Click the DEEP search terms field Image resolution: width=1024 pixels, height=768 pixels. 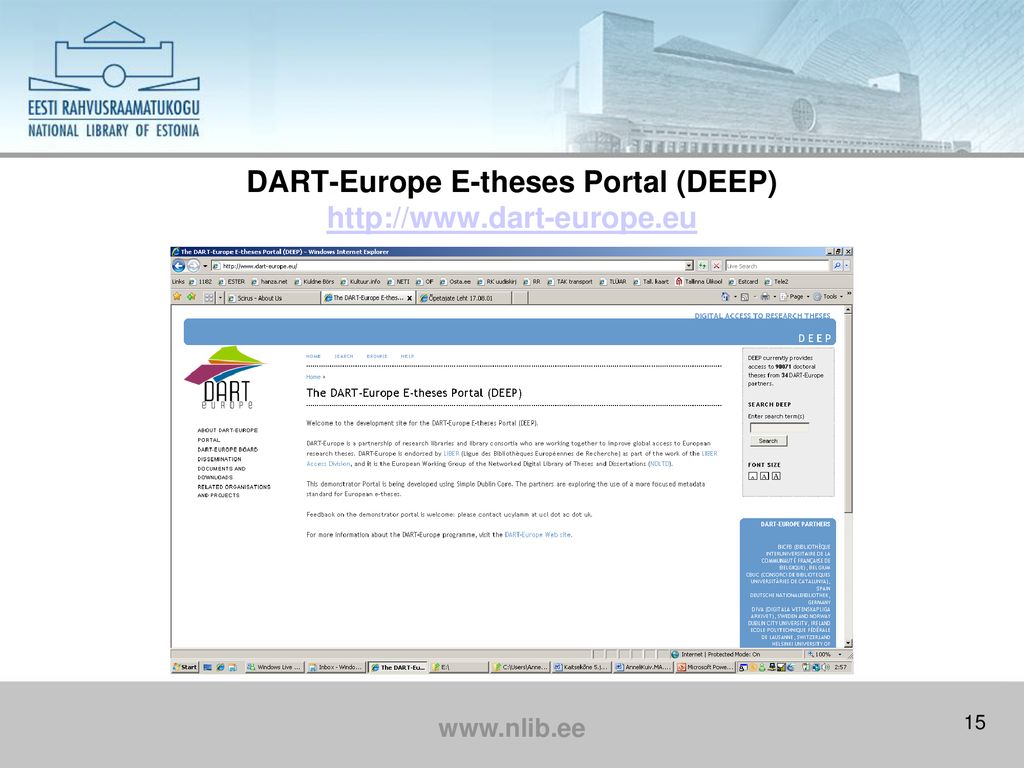coord(779,427)
